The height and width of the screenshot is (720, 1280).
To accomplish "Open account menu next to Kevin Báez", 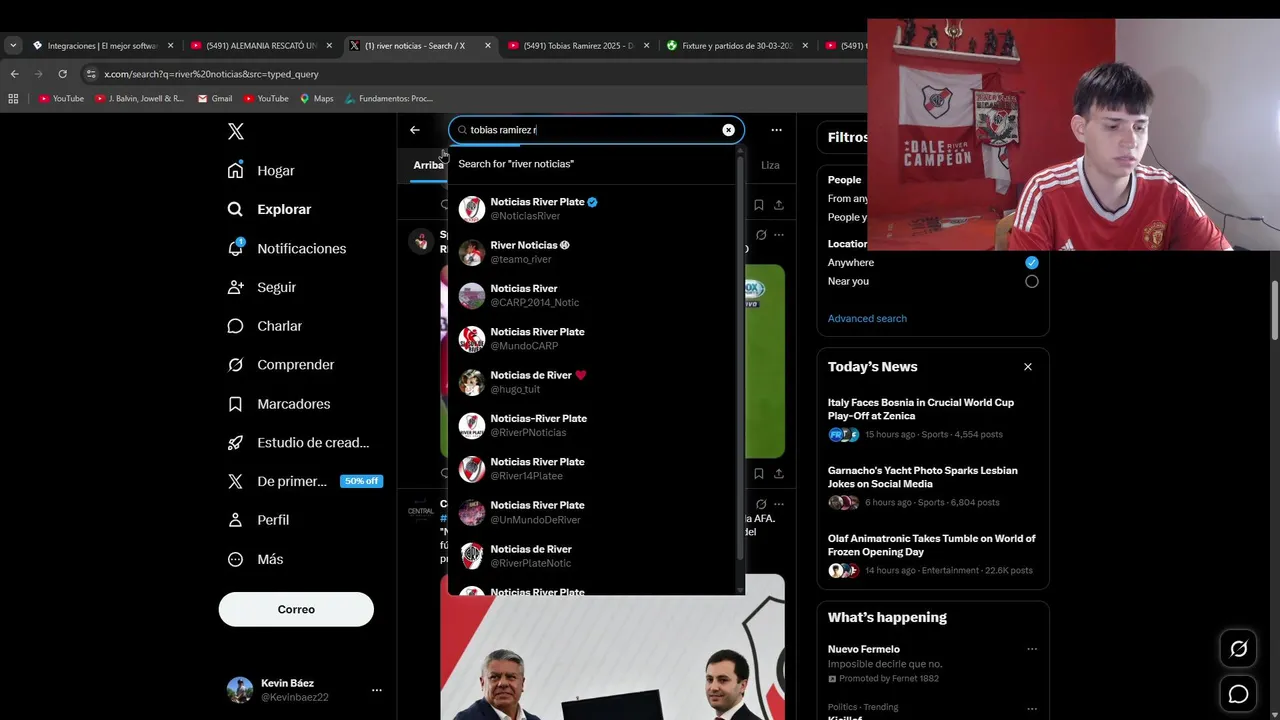I will coord(376,690).
